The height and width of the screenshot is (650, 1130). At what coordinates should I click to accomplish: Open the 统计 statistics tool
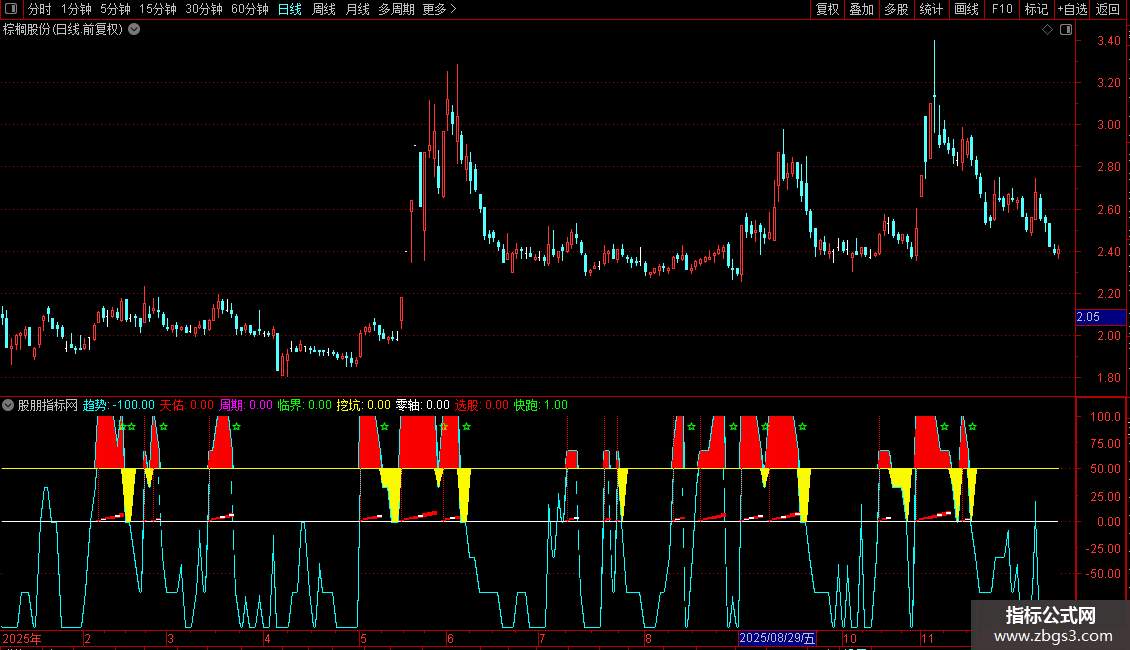click(931, 9)
